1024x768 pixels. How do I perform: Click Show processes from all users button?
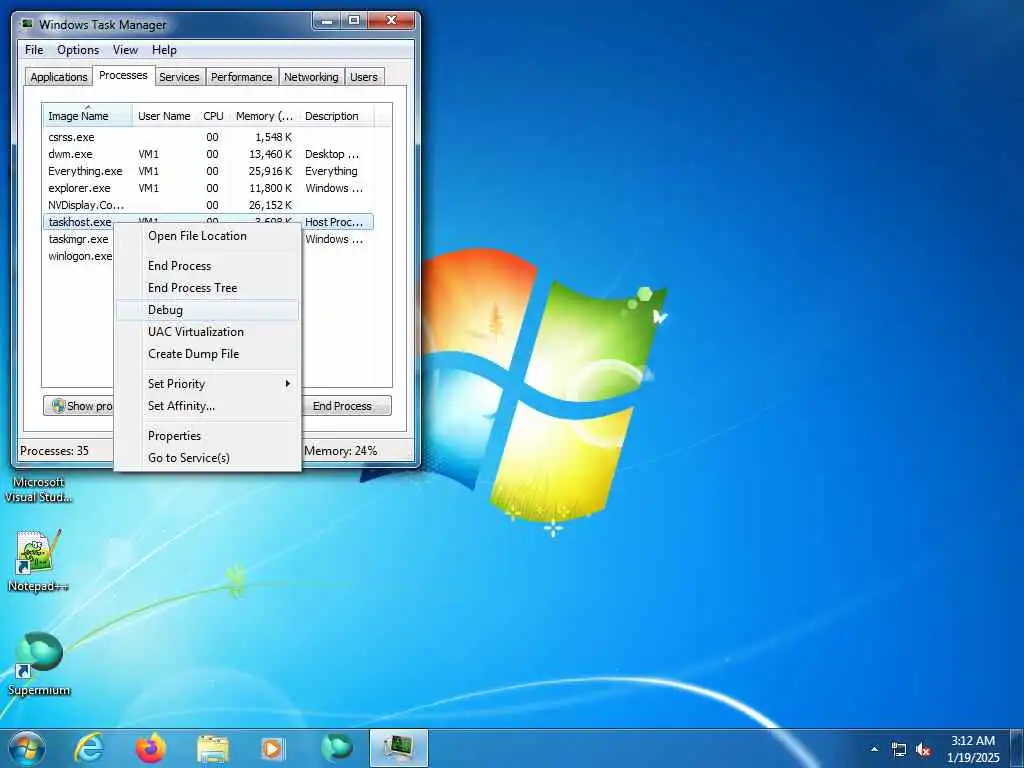click(79, 406)
